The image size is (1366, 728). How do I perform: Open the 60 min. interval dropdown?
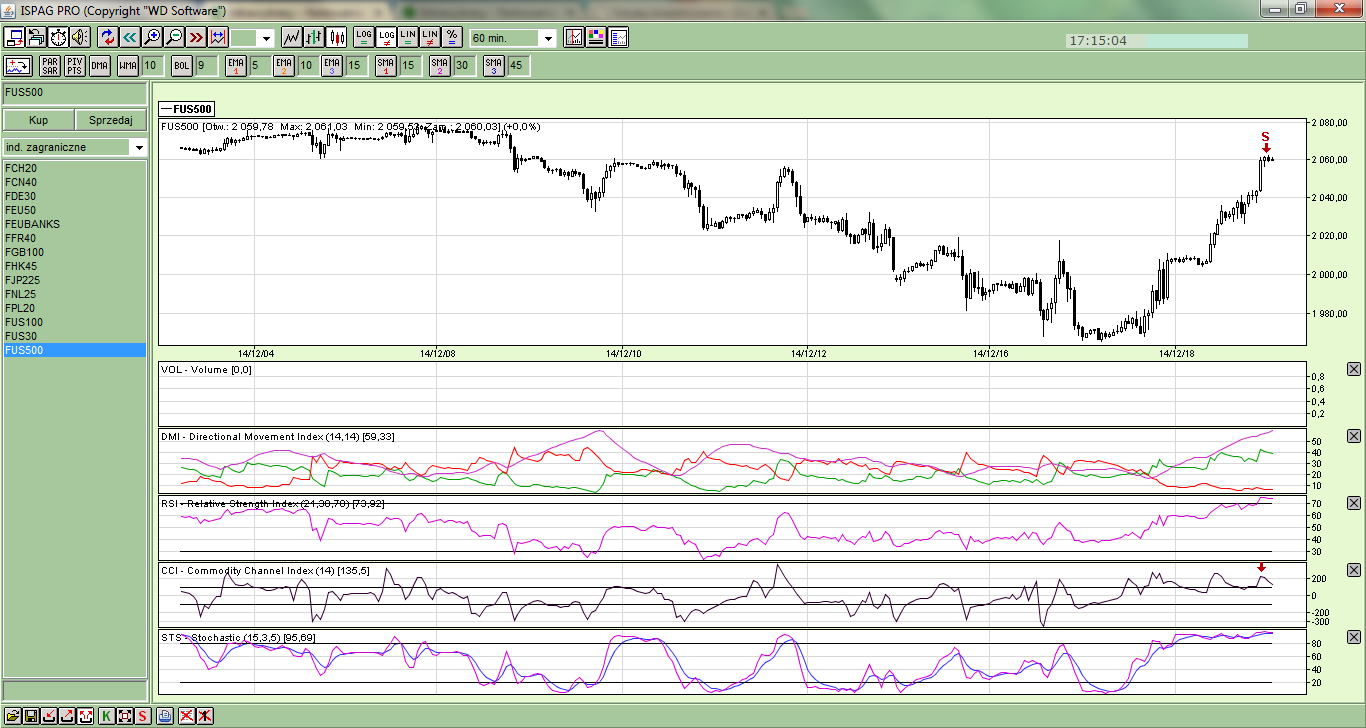(x=547, y=38)
